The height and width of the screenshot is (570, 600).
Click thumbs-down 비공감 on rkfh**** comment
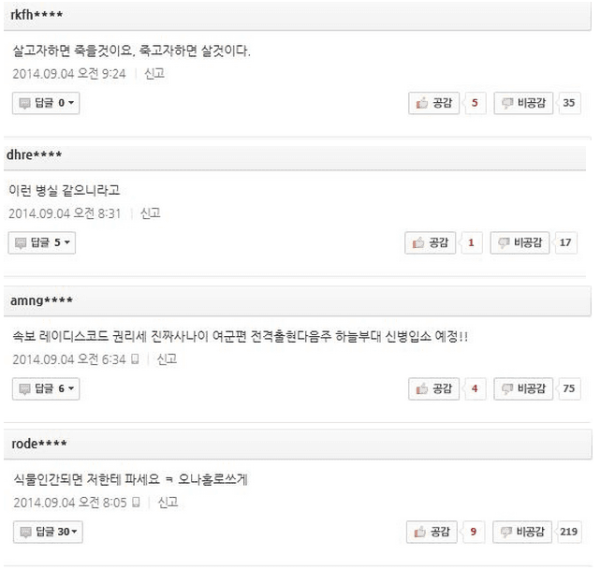coord(523,103)
